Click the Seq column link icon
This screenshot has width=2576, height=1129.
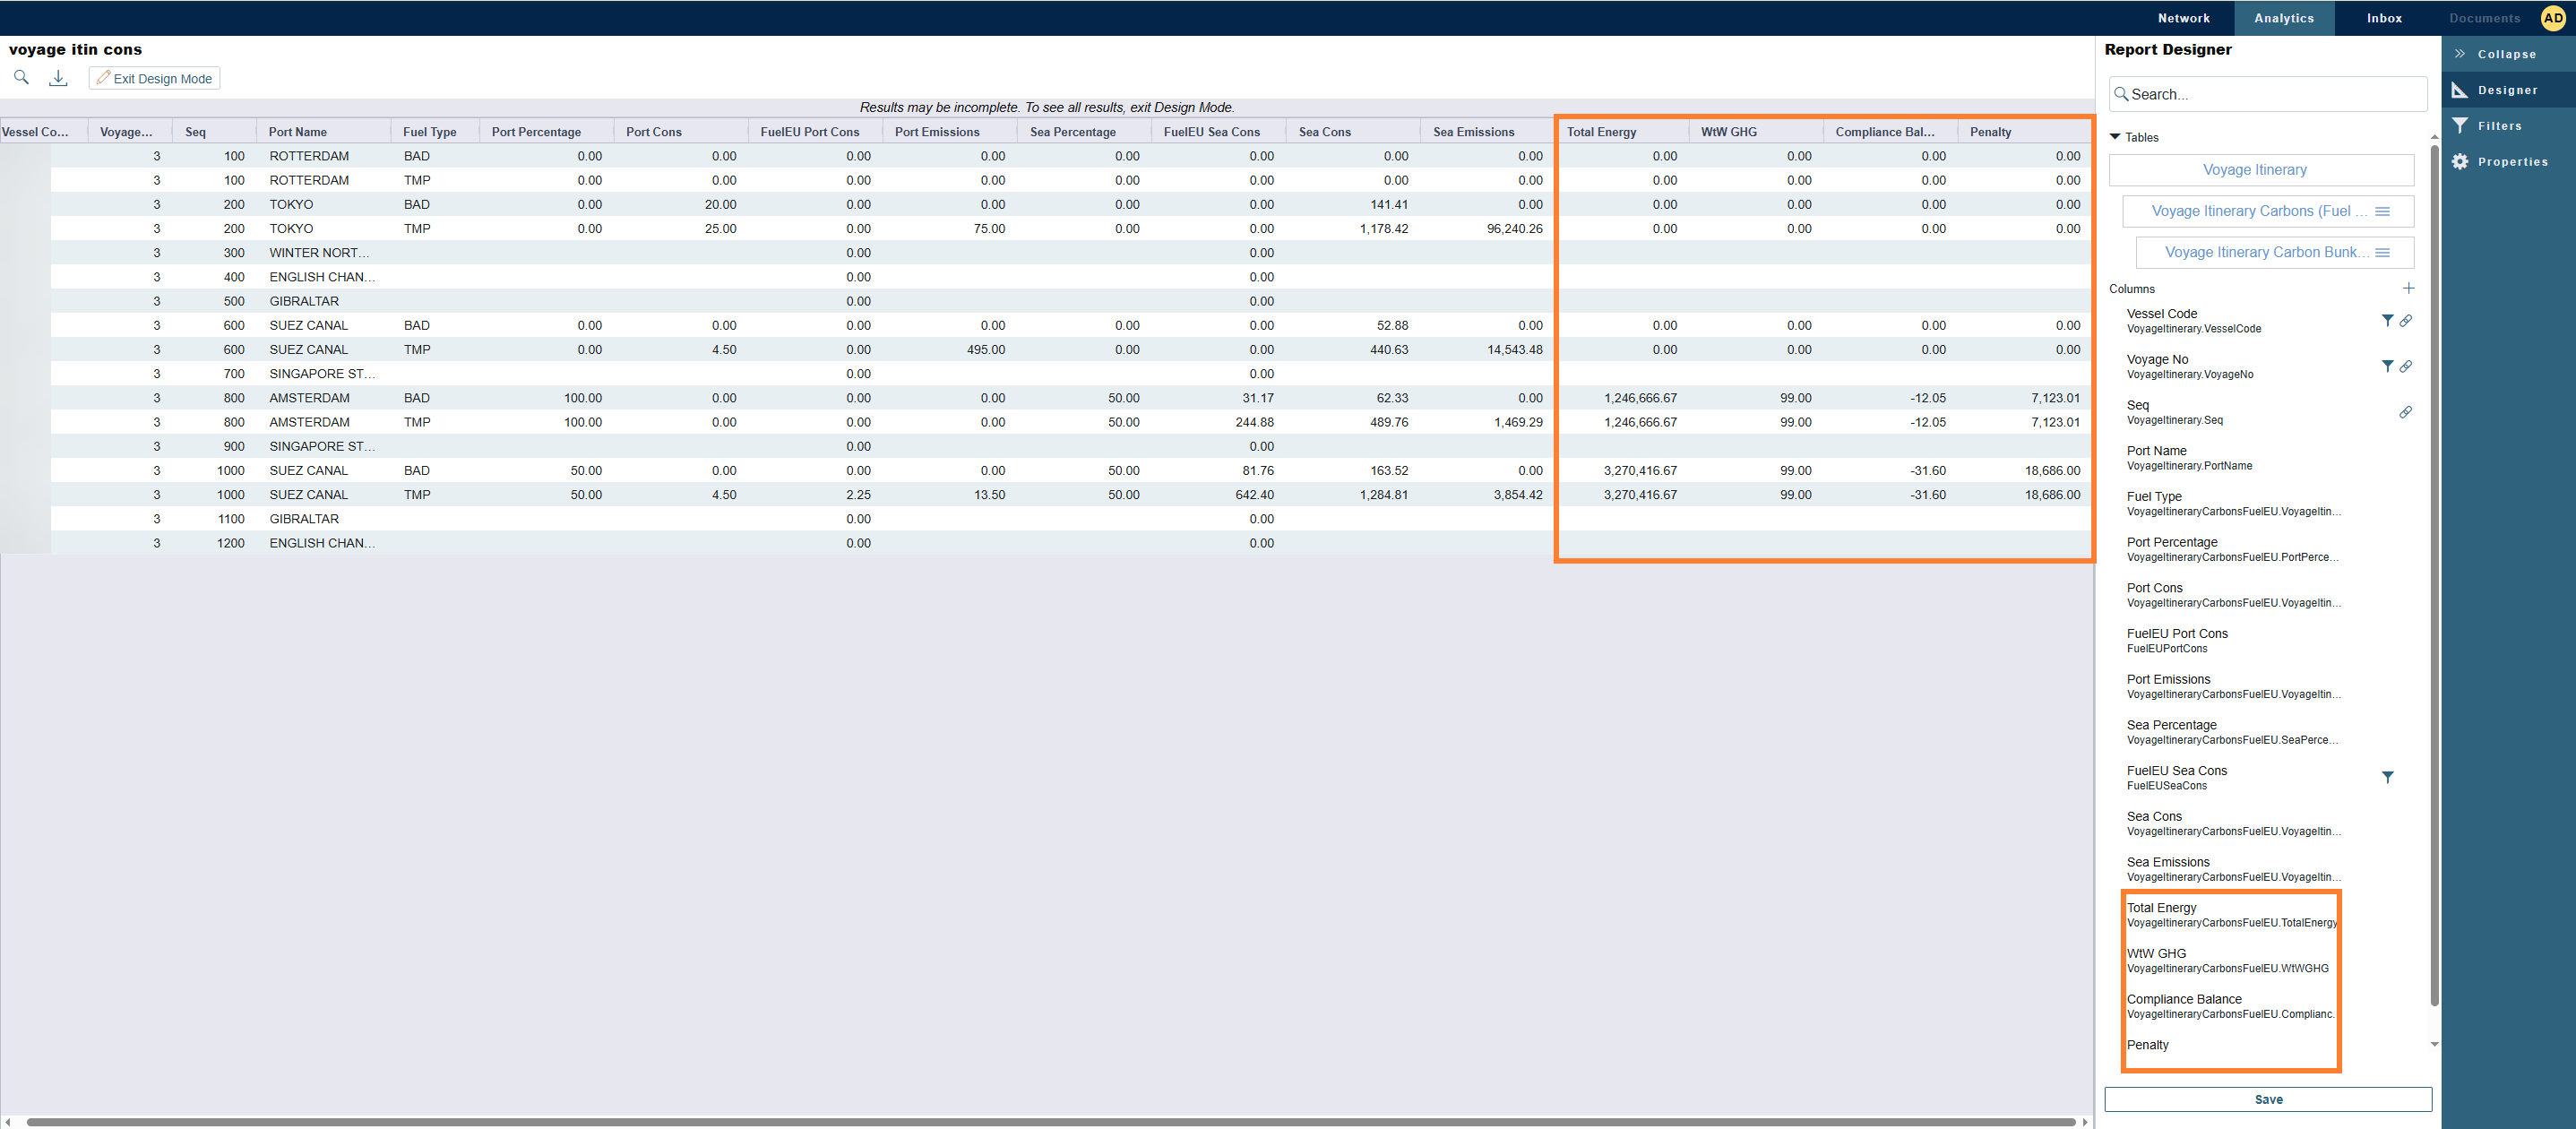tap(2405, 412)
